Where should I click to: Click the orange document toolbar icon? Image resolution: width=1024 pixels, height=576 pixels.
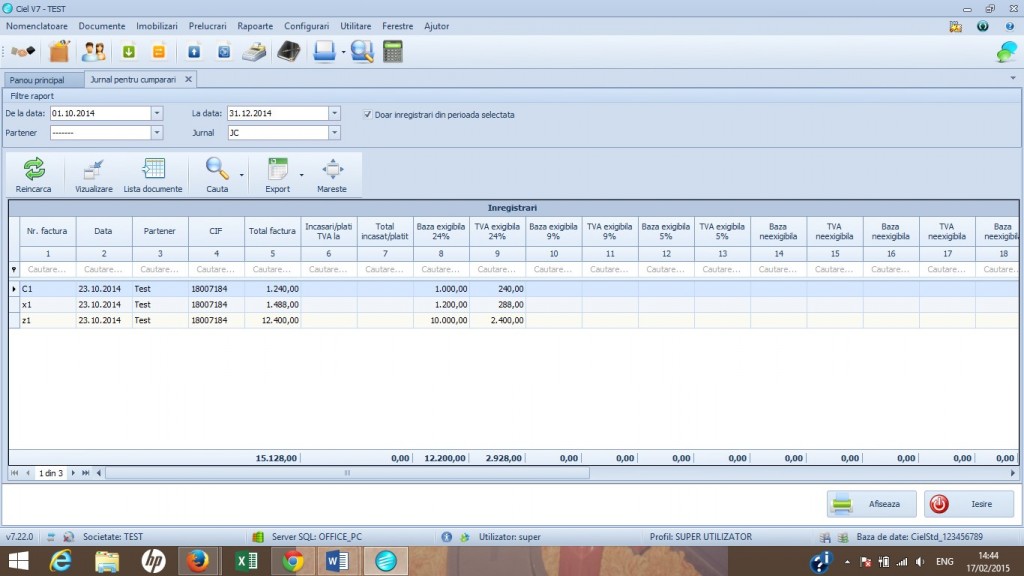pyautogui.click(x=159, y=52)
